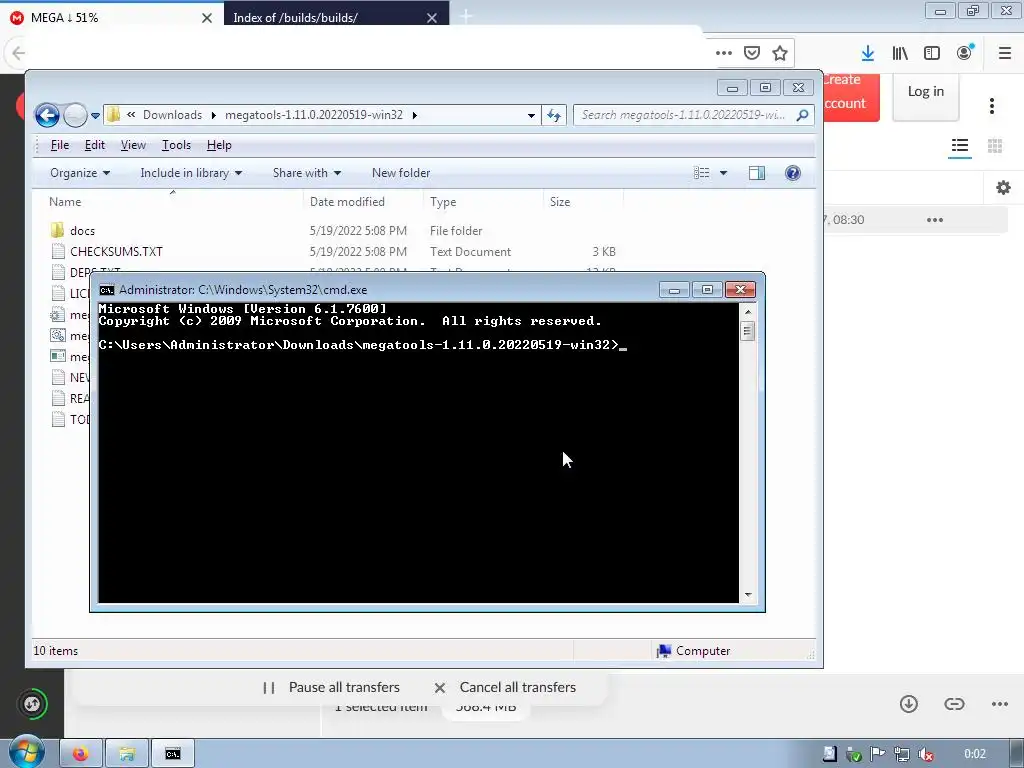The image size is (1024, 768).
Task: Click Pause all transfers
Action: click(x=331, y=687)
